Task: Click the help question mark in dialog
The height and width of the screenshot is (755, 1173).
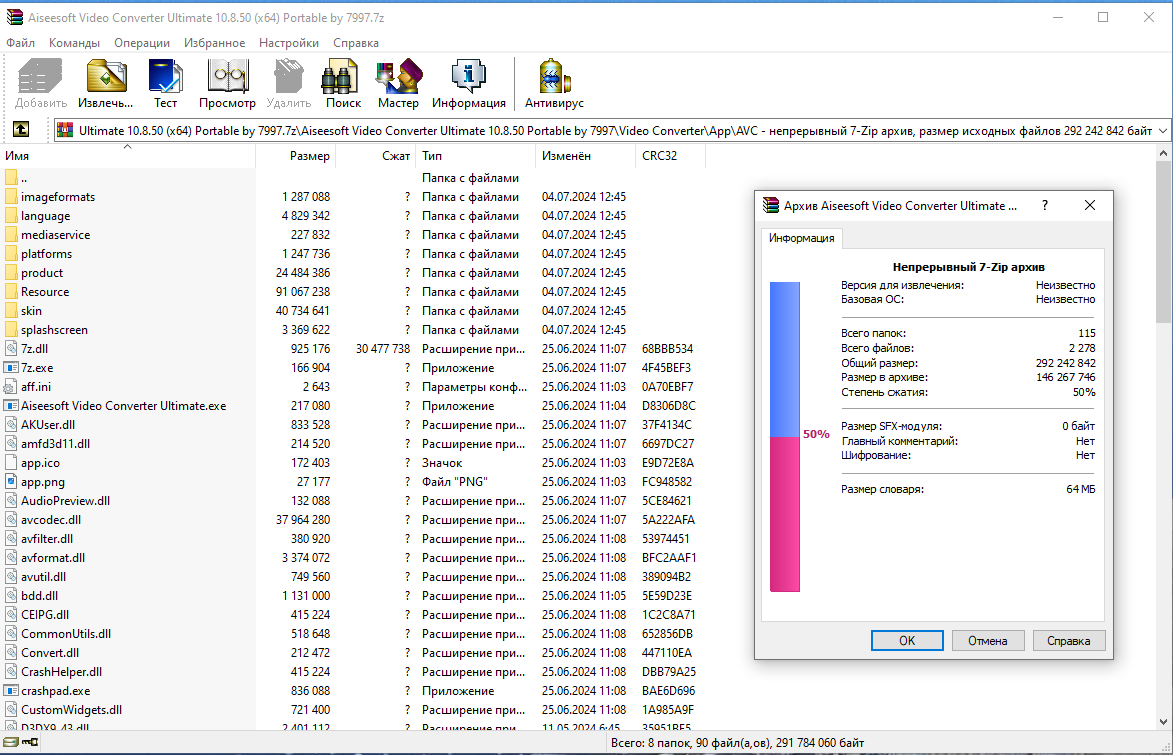Action: click(1045, 205)
